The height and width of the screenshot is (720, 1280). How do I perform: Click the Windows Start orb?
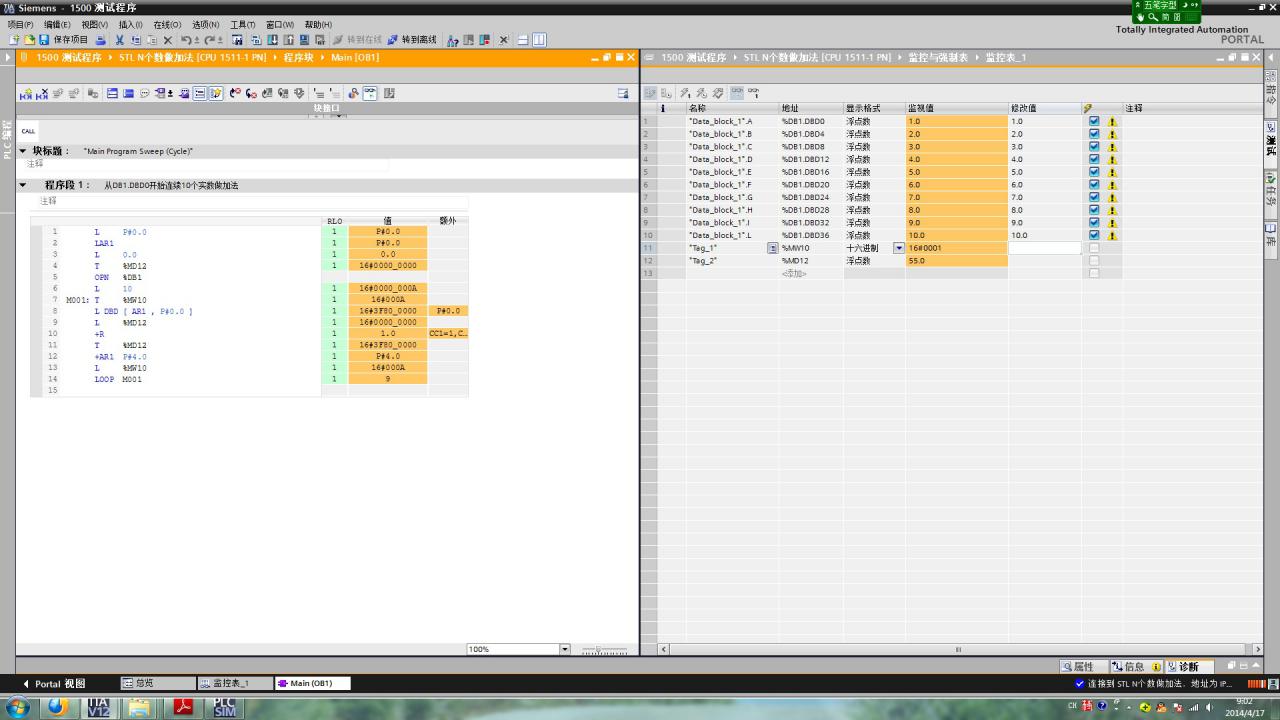[17, 707]
